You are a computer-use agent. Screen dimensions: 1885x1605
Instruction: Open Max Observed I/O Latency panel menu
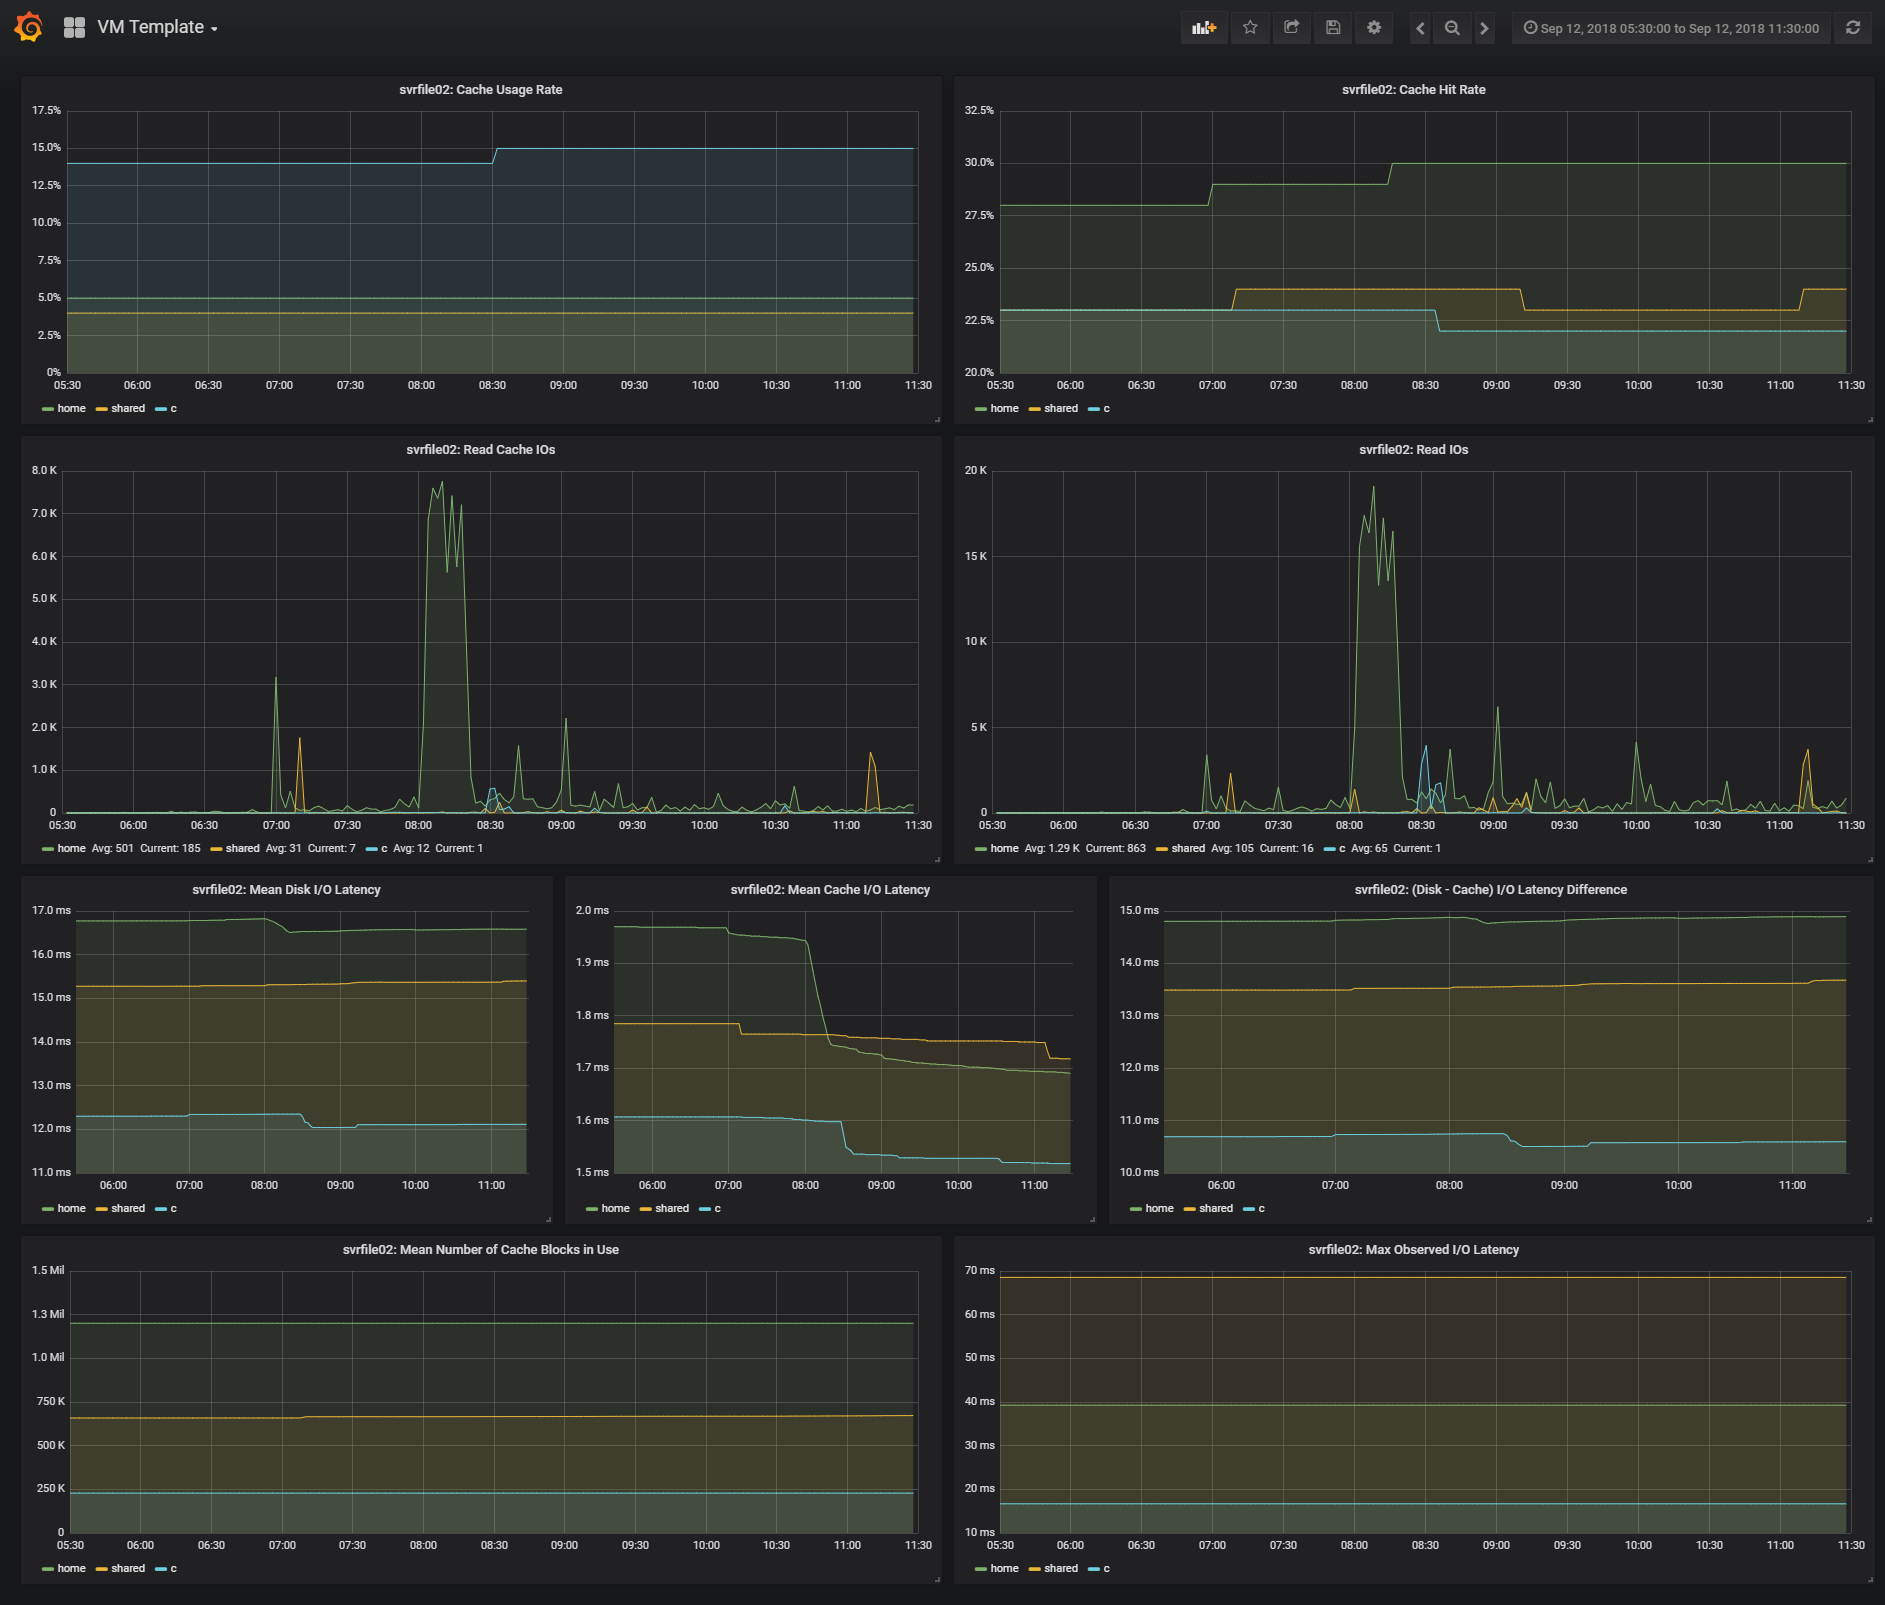1413,1250
